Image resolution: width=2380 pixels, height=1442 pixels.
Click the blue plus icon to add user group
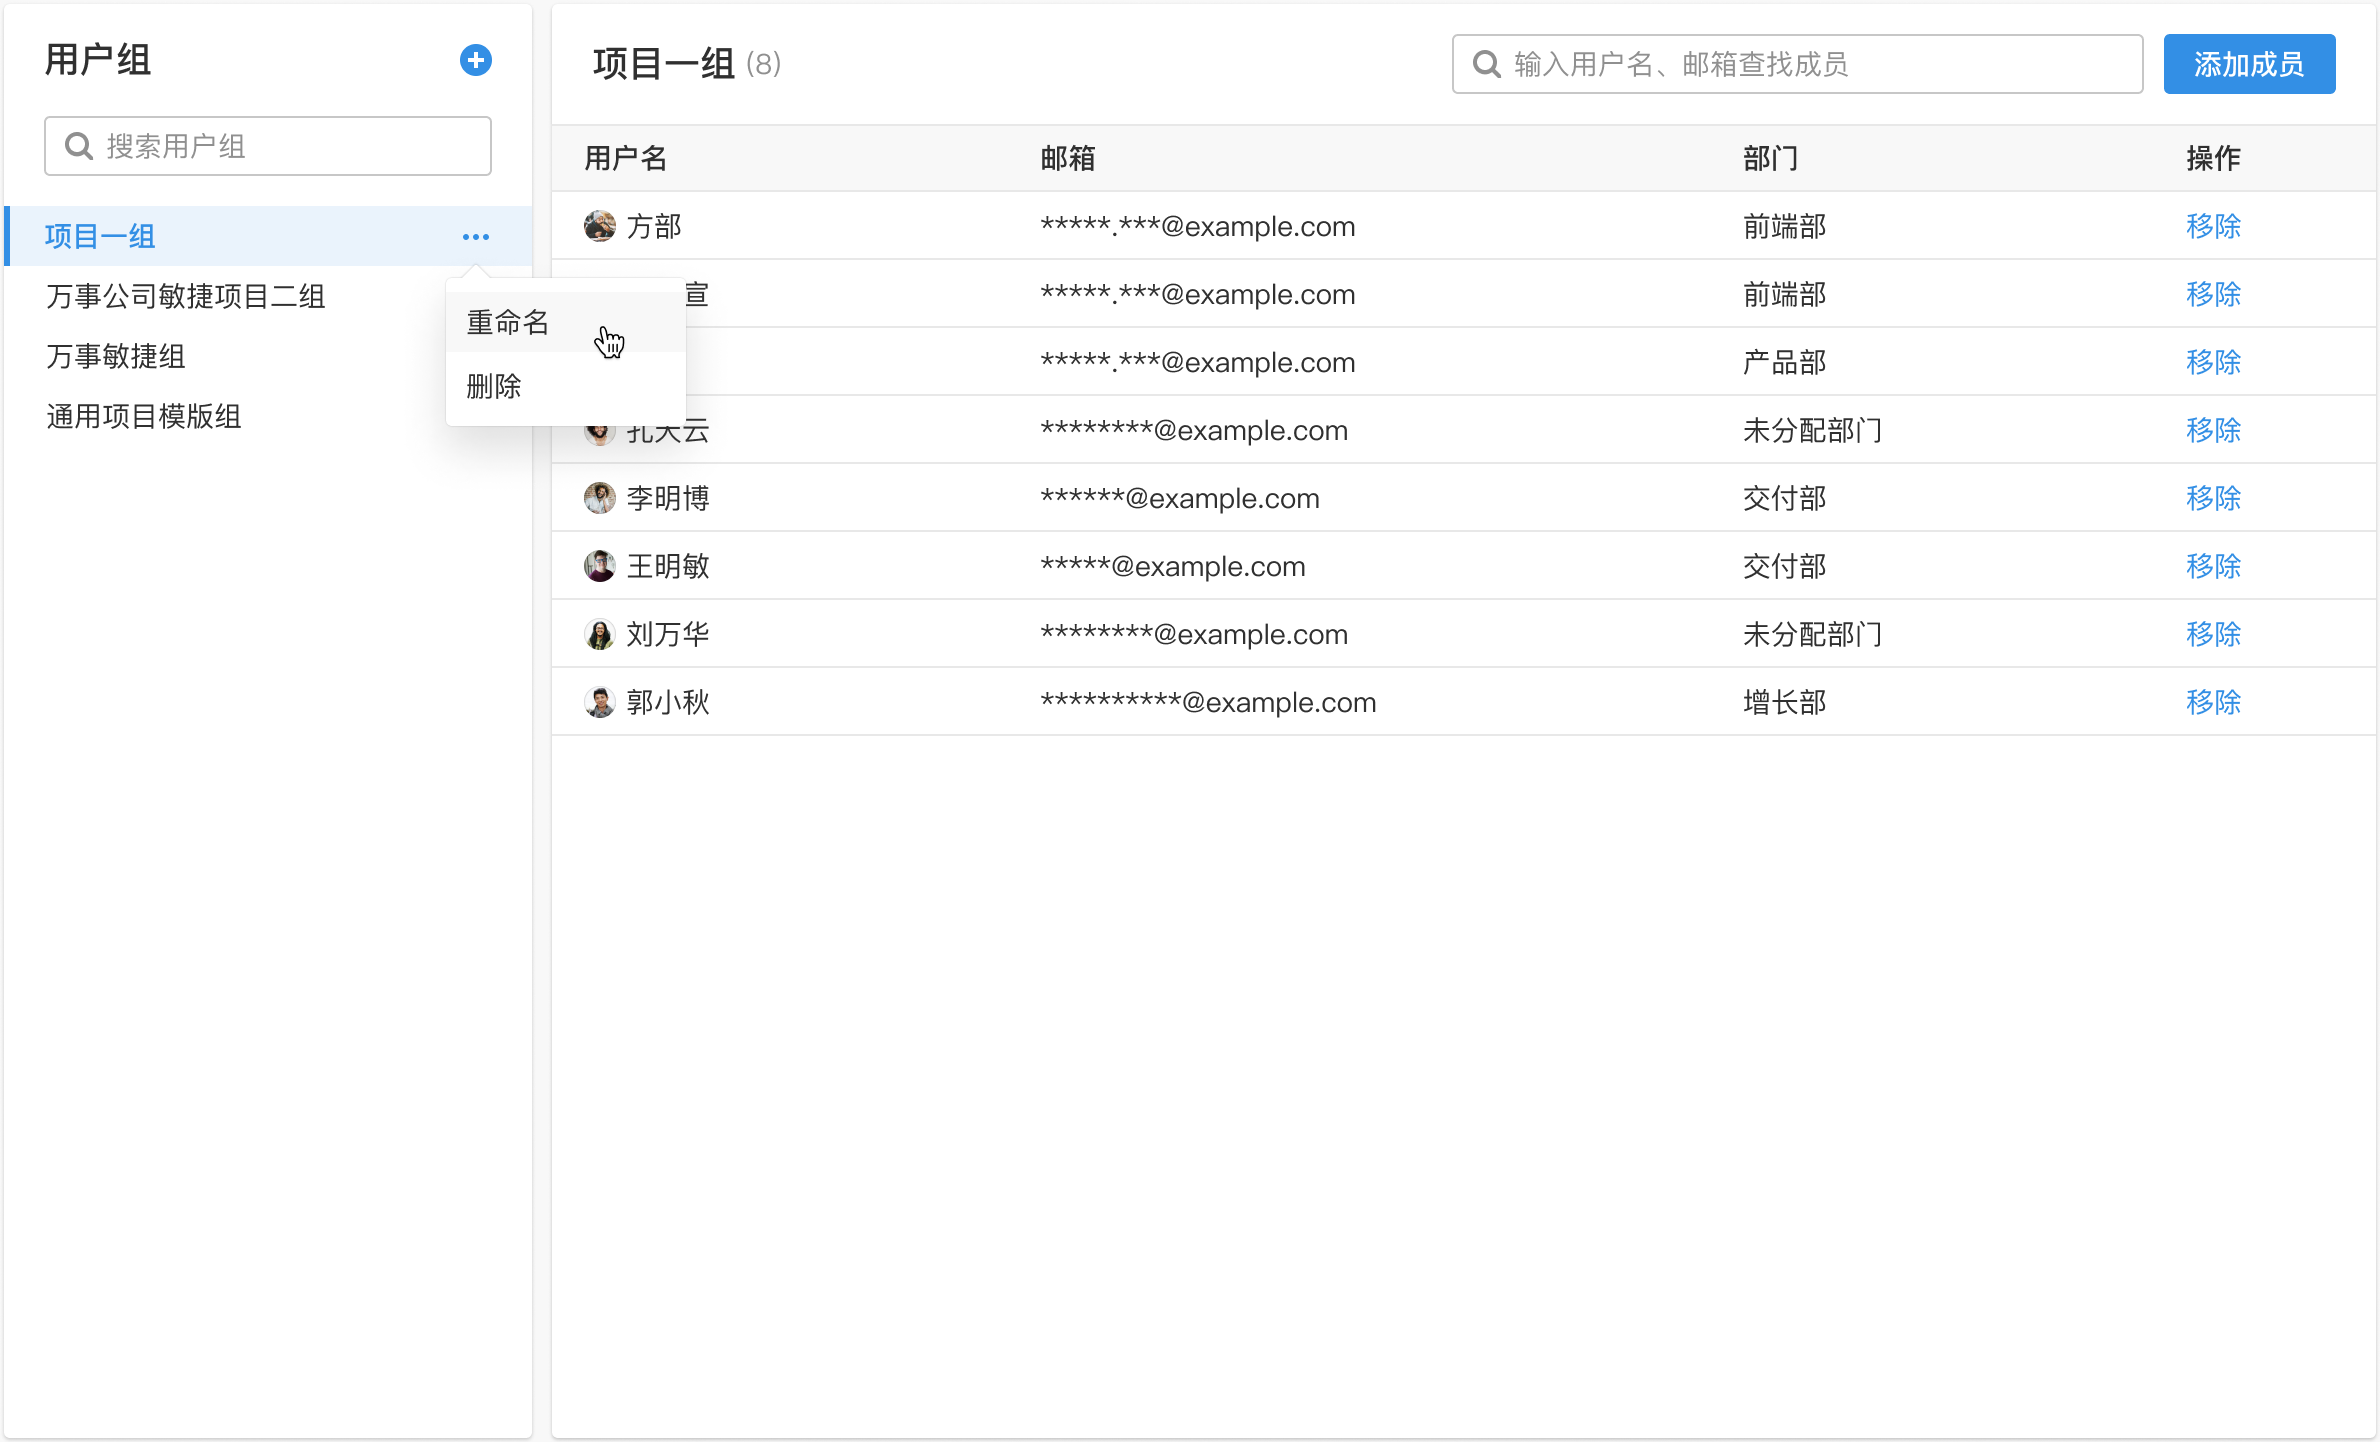(x=476, y=60)
